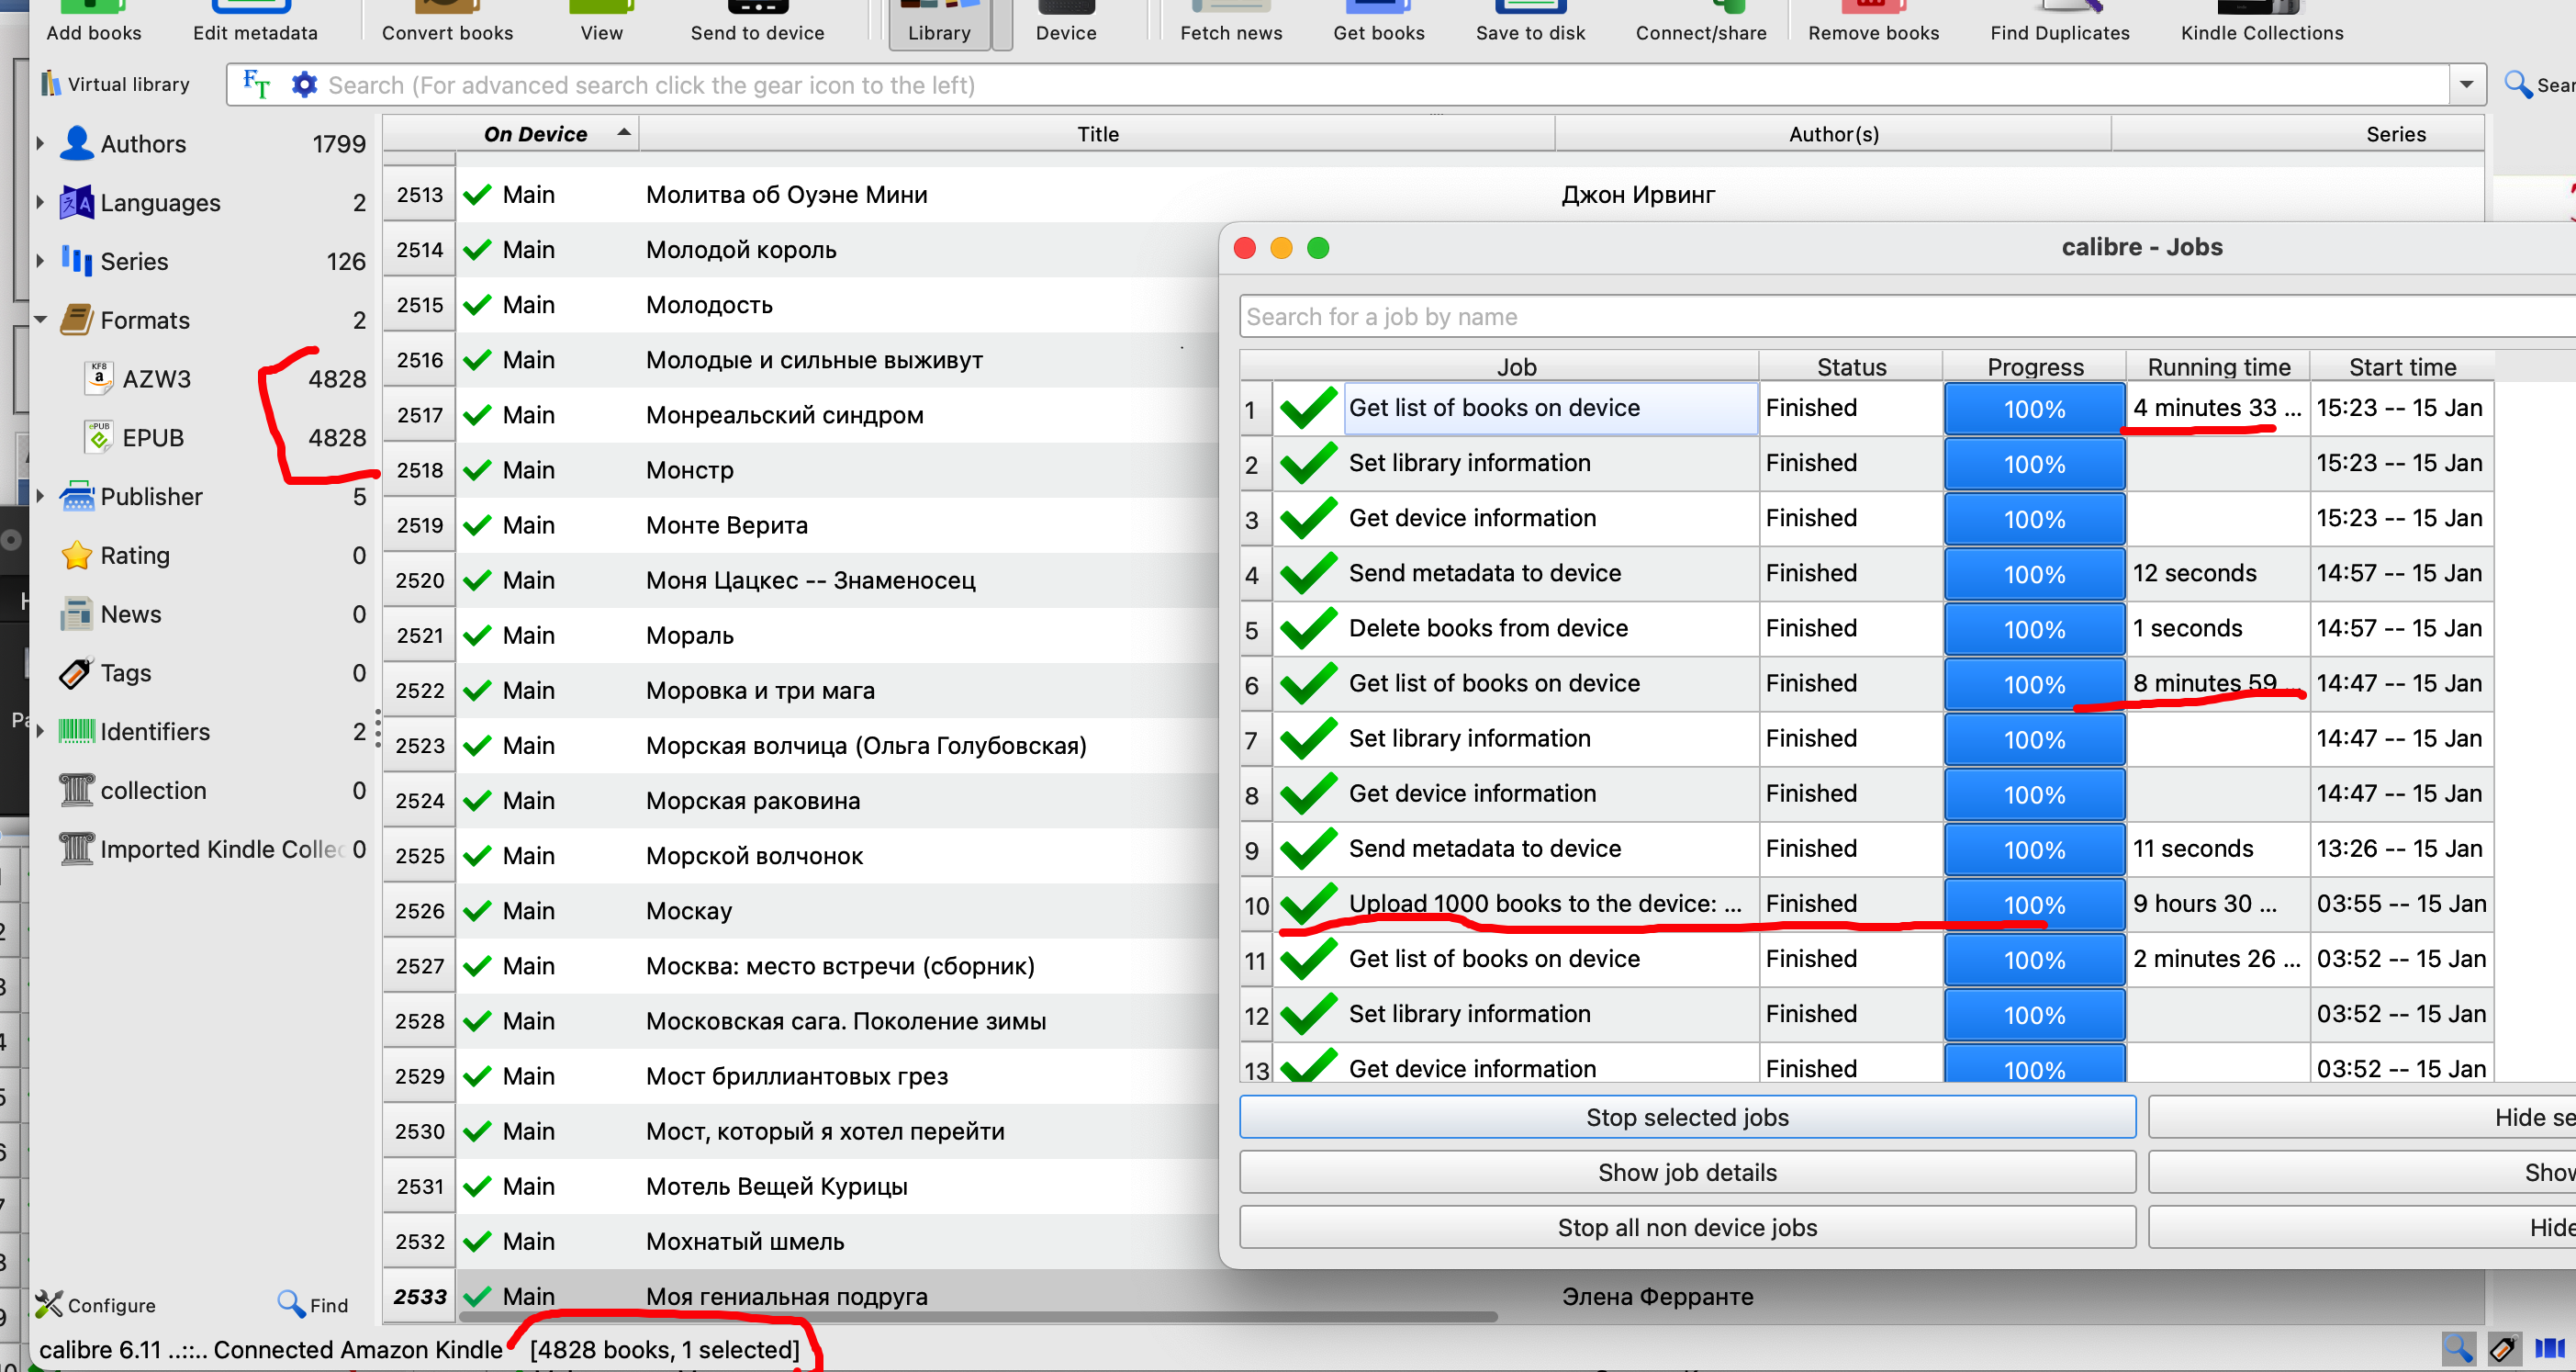Screen dimensions: 2576x1372
Task: Click the full text search FT icon
Action: pyautogui.click(x=256, y=85)
